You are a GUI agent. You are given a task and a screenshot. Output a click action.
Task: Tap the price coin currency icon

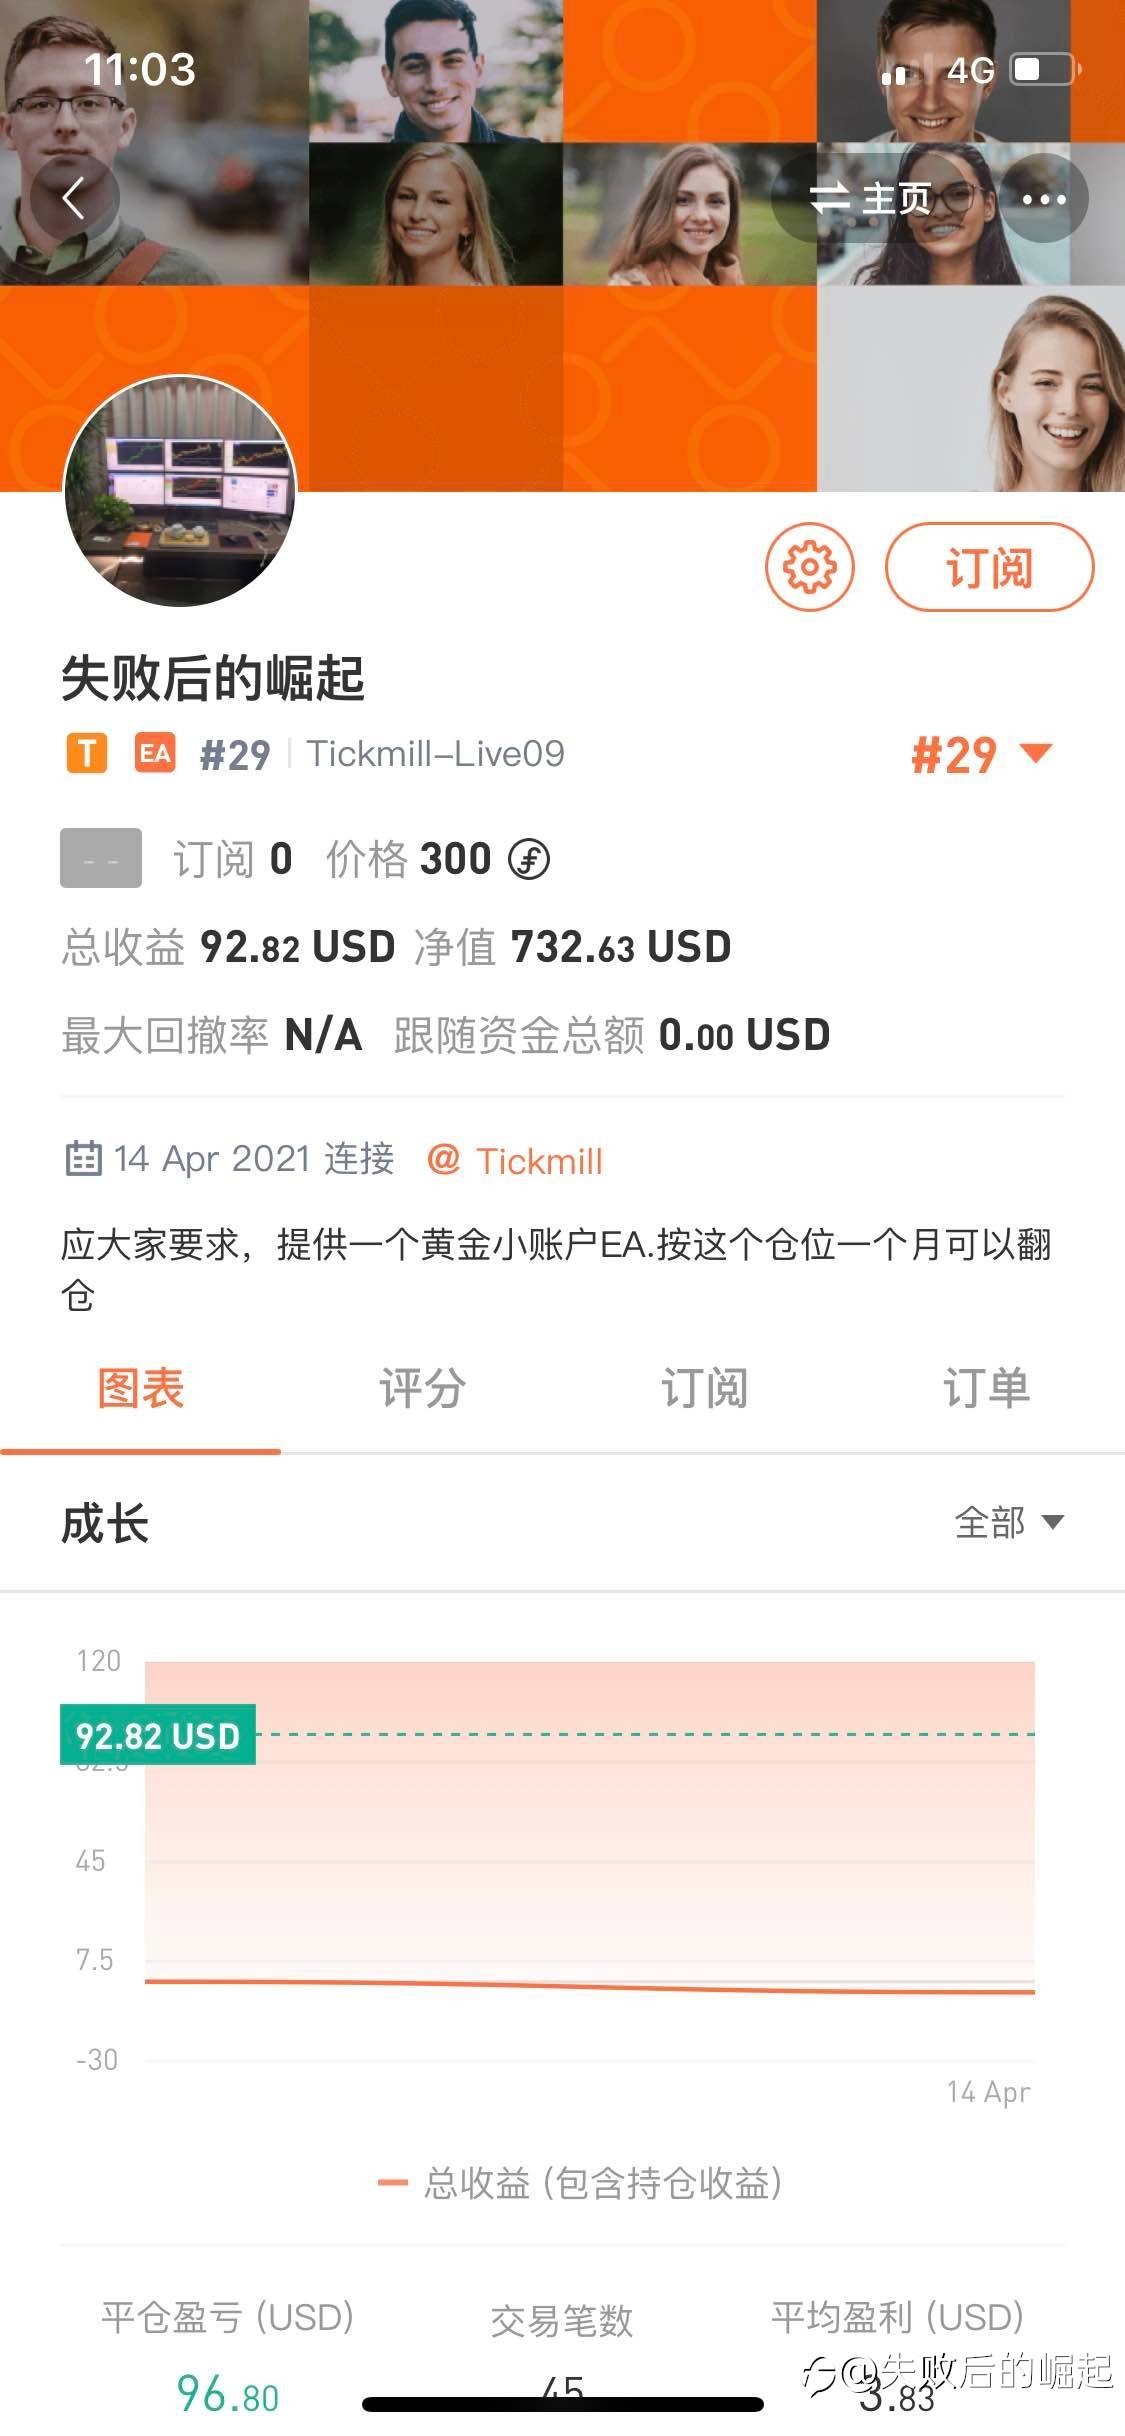529,859
